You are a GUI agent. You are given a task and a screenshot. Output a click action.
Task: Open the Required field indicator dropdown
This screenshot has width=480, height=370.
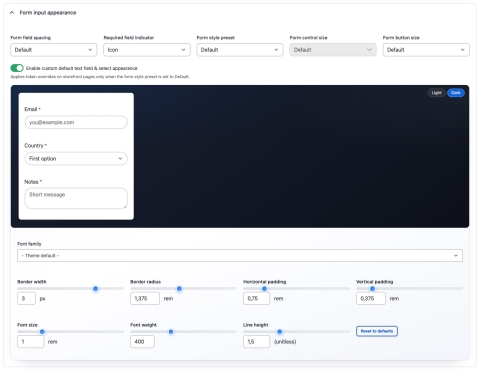tap(147, 50)
